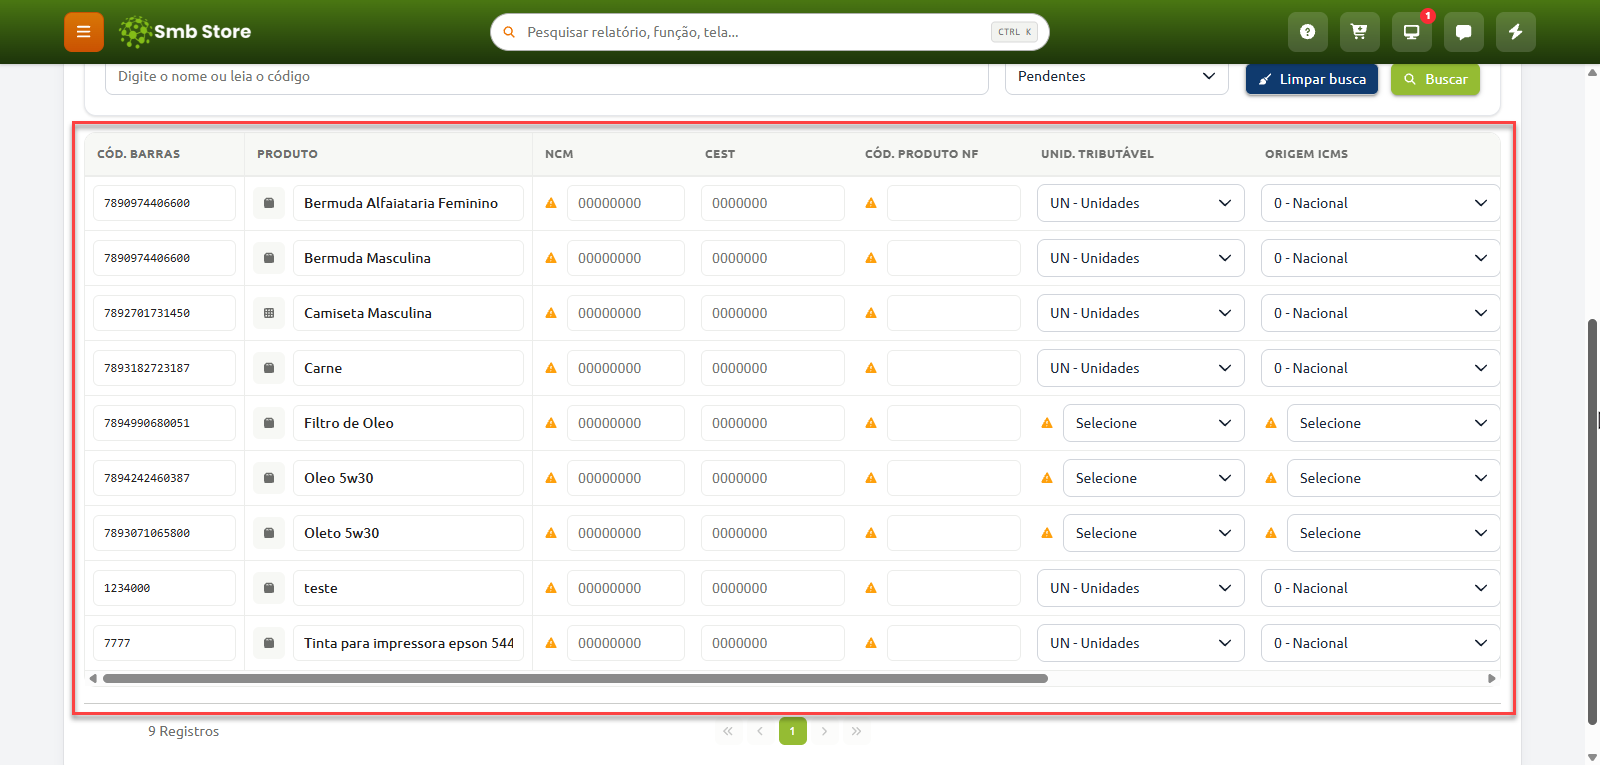
Task: Open the Pendentes filter dropdown
Action: point(1116,77)
